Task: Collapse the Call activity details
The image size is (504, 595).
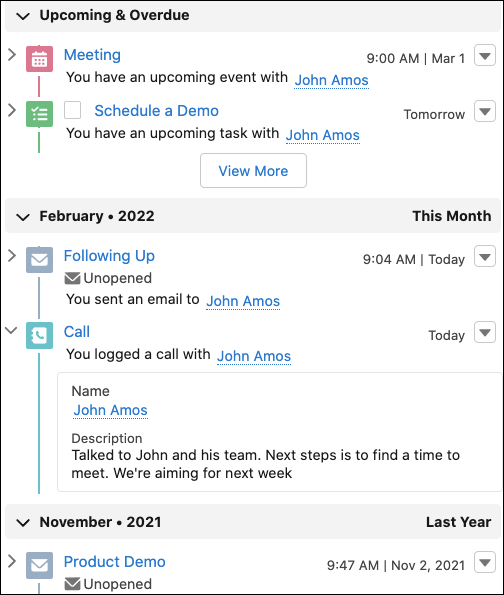Action: (x=11, y=330)
